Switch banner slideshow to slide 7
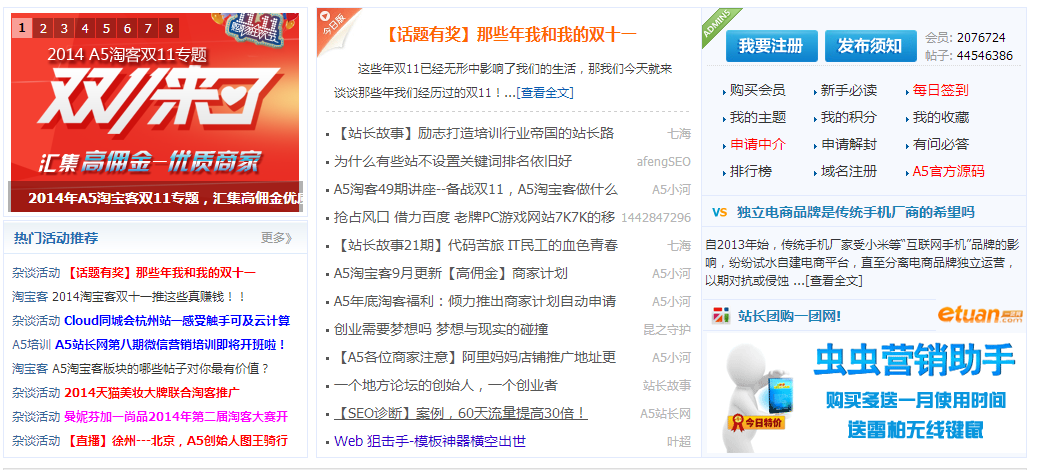Viewport: 1050px width, 470px height. coord(148,28)
